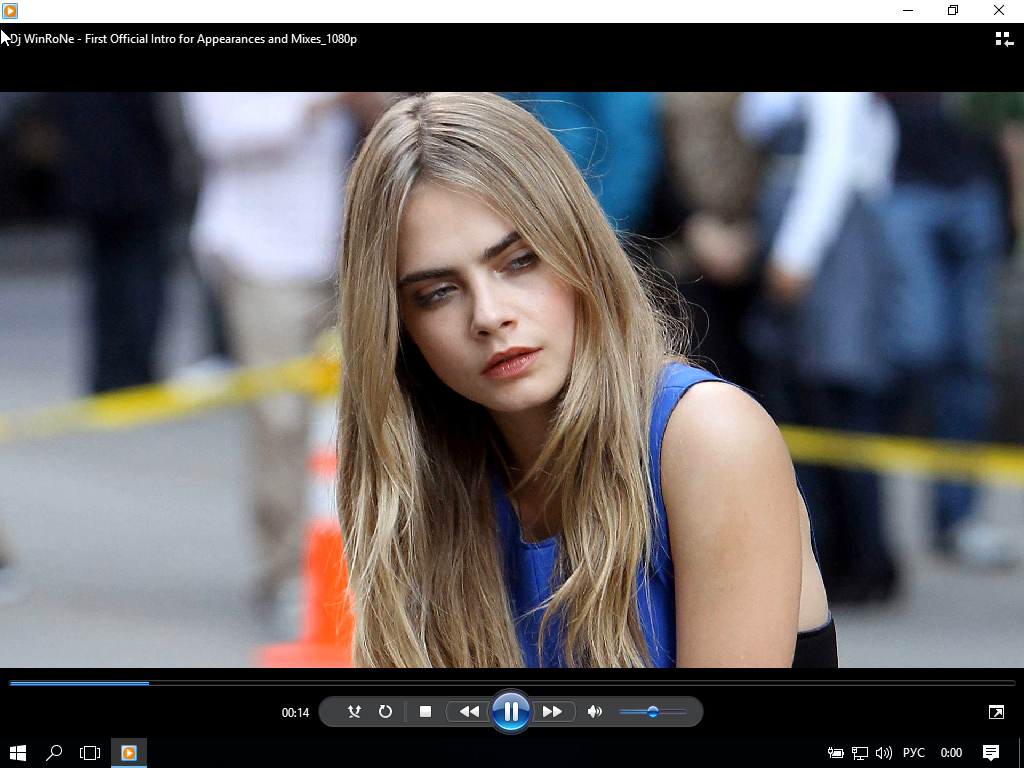
Task: Adjust the volume slider
Action: [x=652, y=712]
